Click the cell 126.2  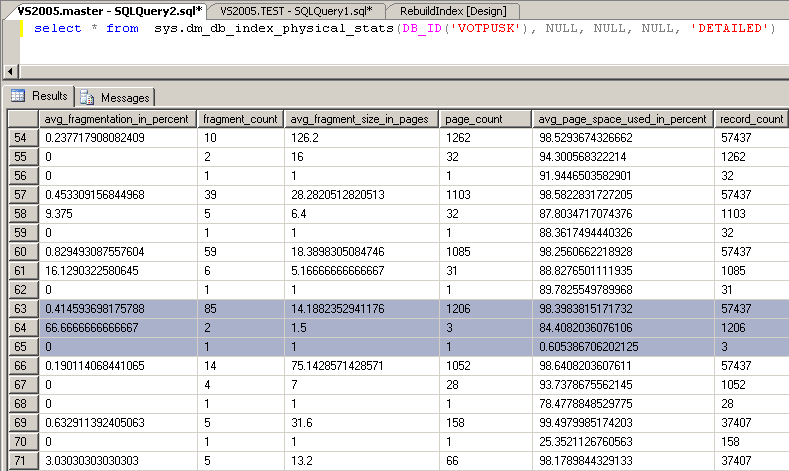click(362, 138)
